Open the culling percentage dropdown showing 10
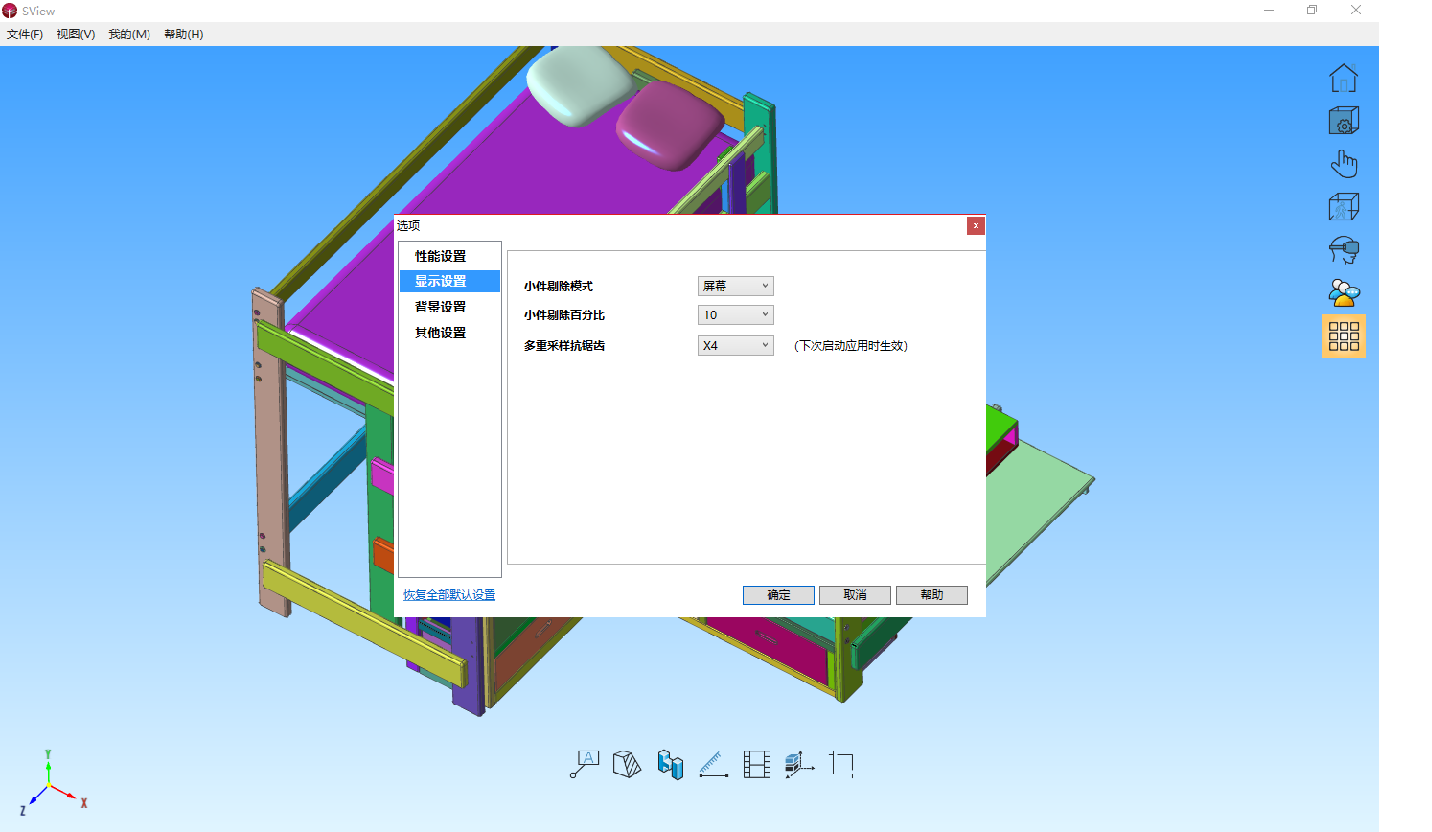Viewport: 1432px width, 832px height. (735, 315)
